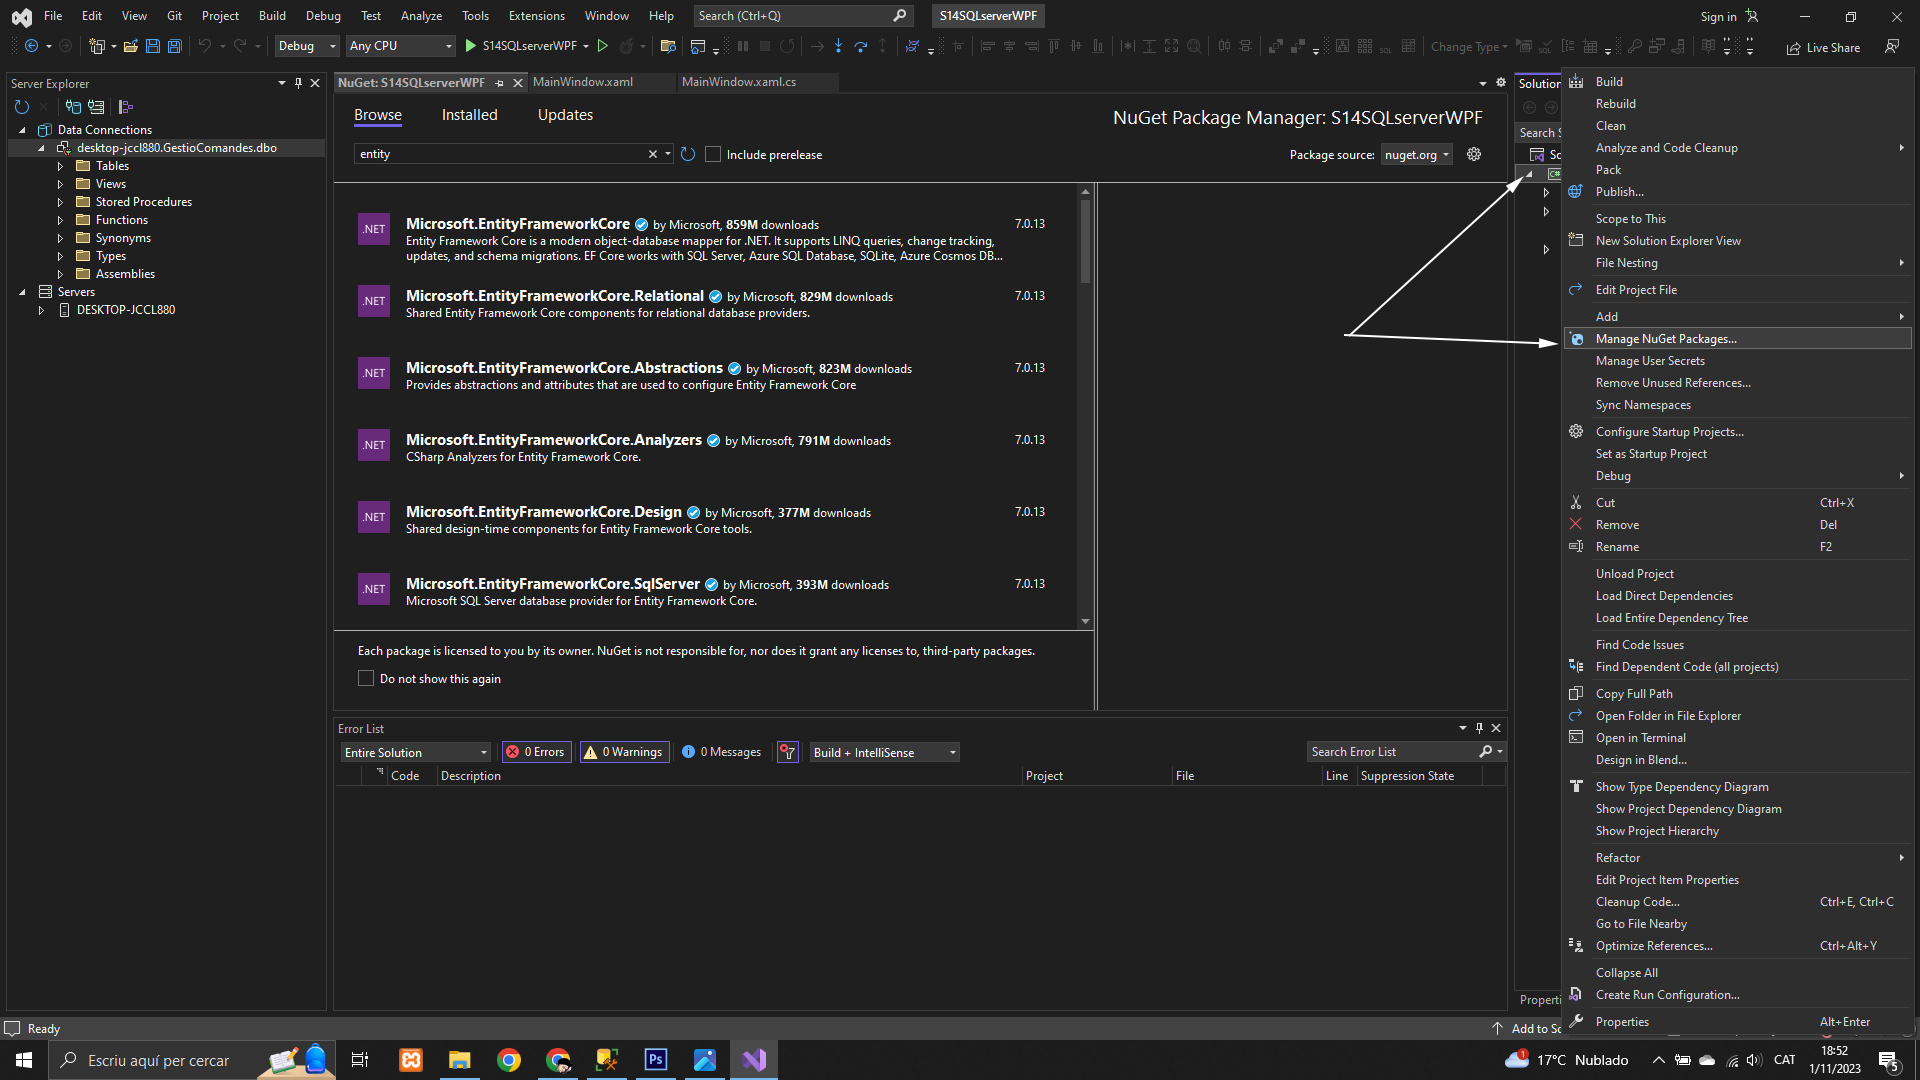The height and width of the screenshot is (1080, 1920).
Task: Open Photoshop from the Windows taskbar
Action: [x=656, y=1060]
